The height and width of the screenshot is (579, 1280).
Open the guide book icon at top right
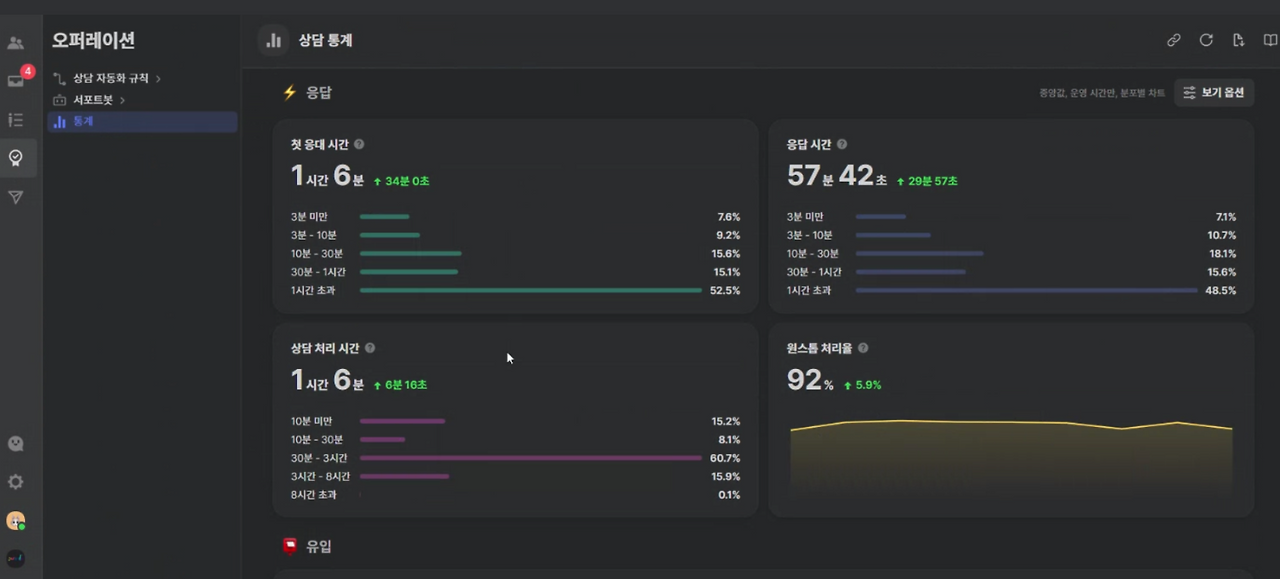pos(1270,40)
